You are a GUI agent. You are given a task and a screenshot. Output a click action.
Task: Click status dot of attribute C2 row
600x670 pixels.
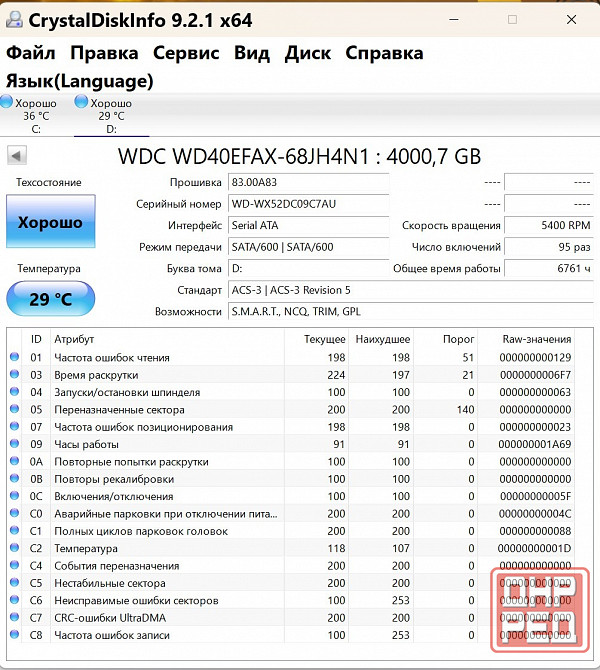point(15,547)
